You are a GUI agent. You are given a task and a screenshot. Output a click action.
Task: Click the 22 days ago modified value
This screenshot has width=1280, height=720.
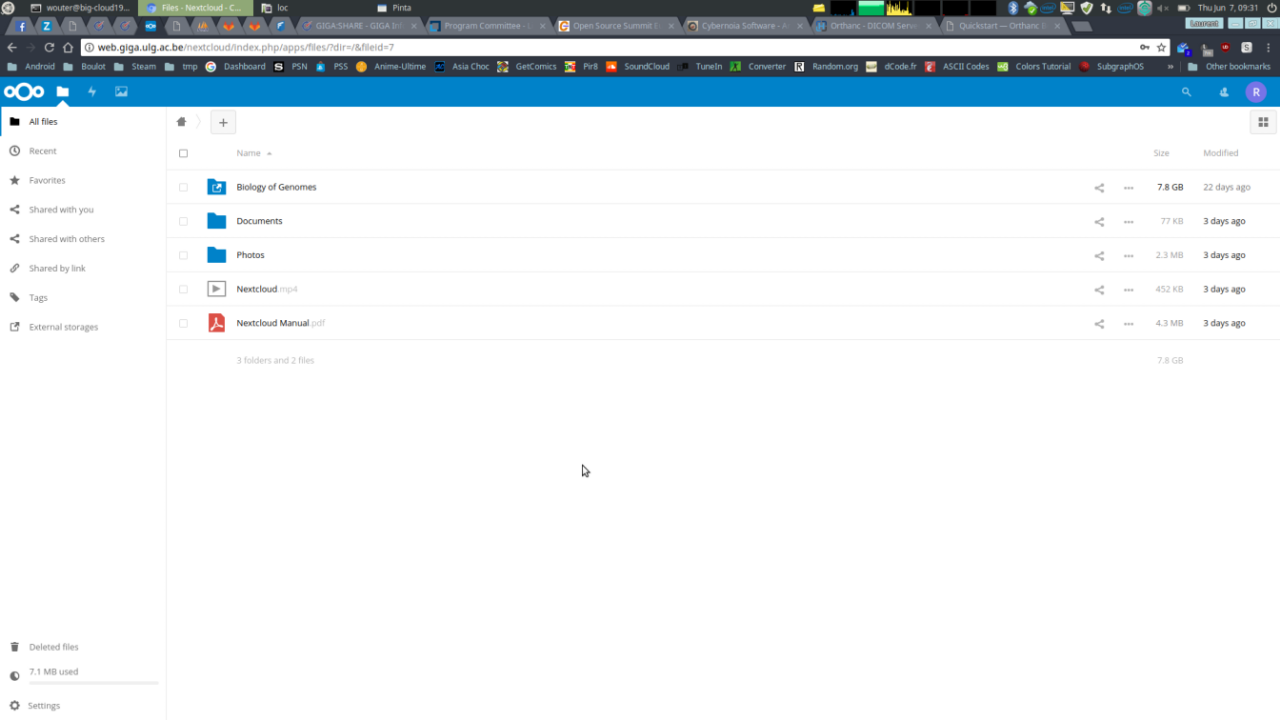pyautogui.click(x=1226, y=187)
